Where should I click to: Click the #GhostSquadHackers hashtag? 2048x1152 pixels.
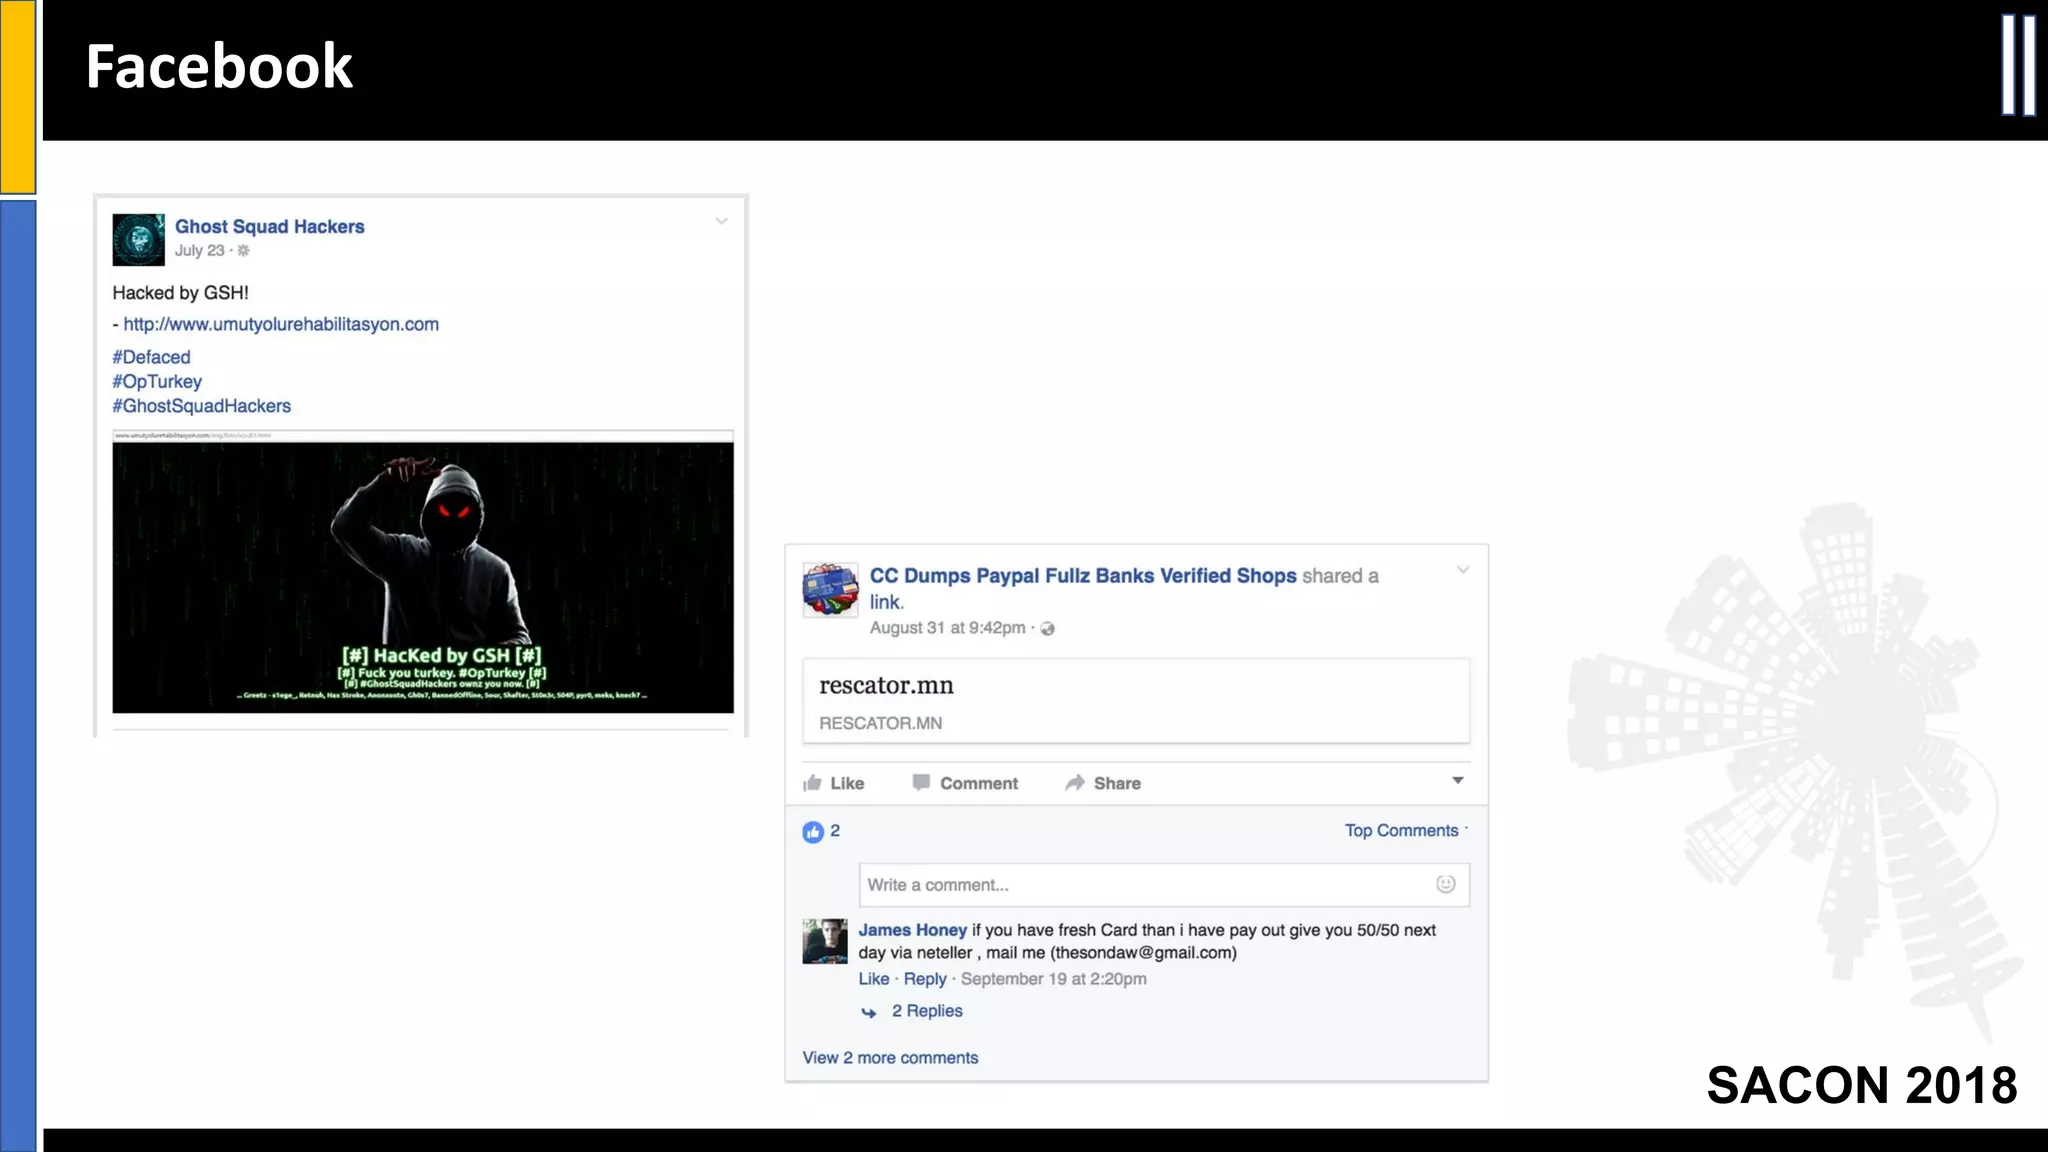click(201, 406)
